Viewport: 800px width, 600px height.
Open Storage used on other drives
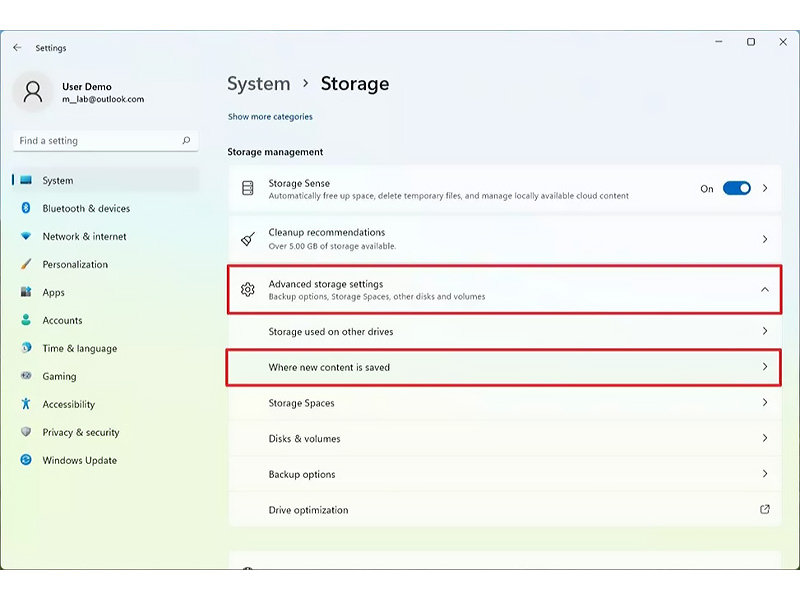click(504, 332)
